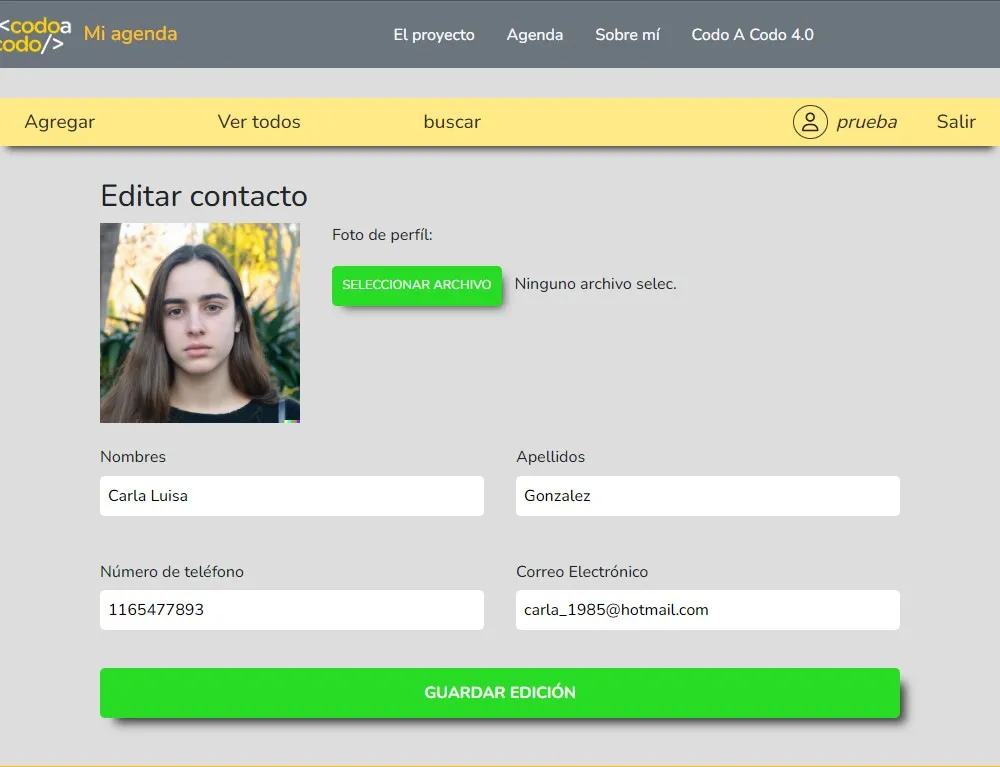
Task: Click the user profile avatar icon
Action: [x=810, y=122]
